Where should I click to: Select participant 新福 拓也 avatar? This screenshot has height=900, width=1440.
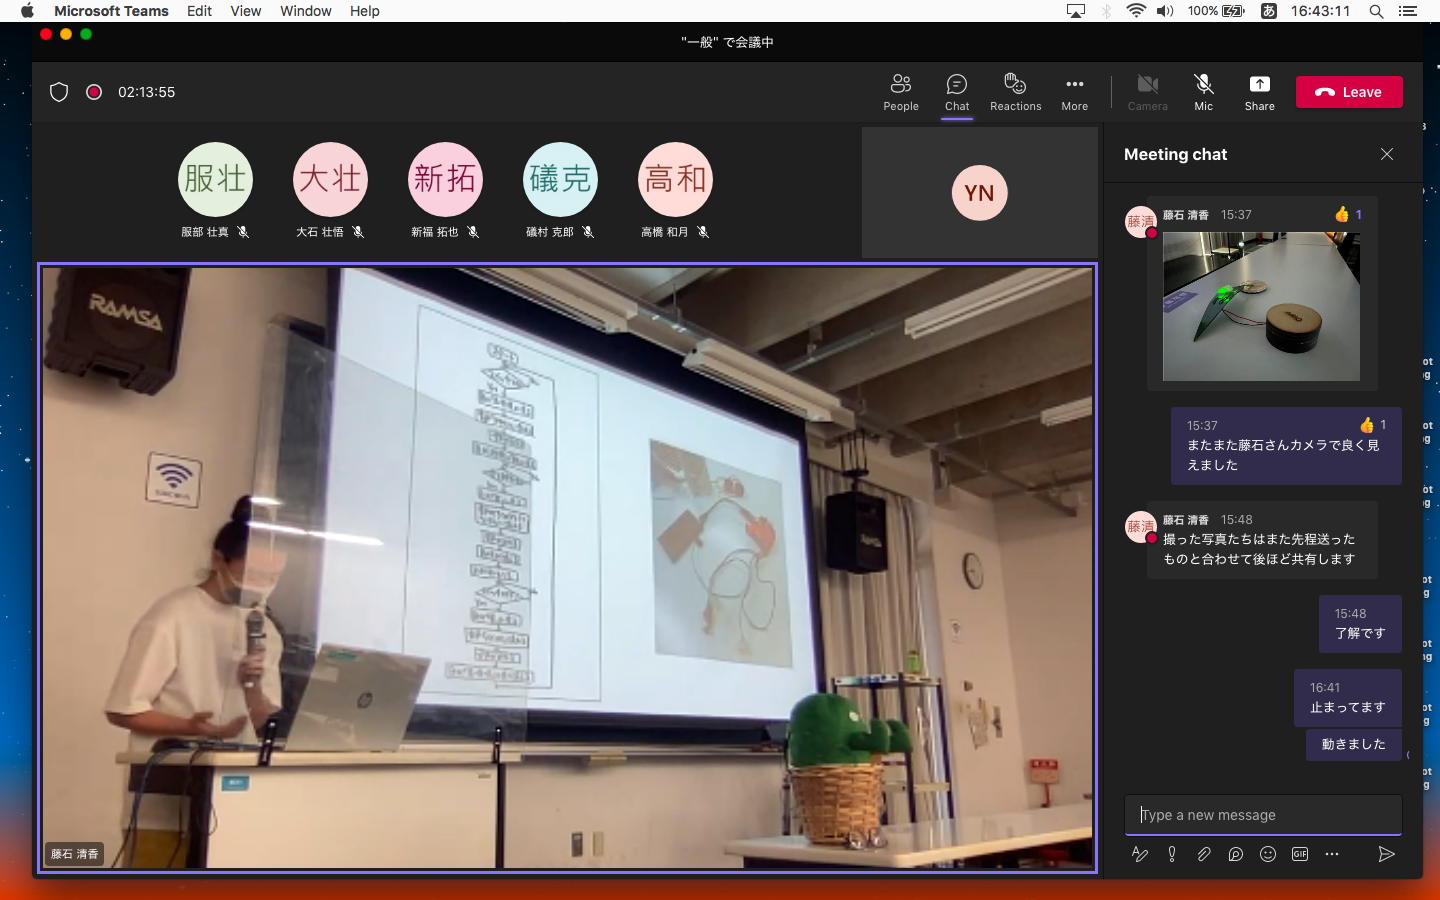click(445, 179)
